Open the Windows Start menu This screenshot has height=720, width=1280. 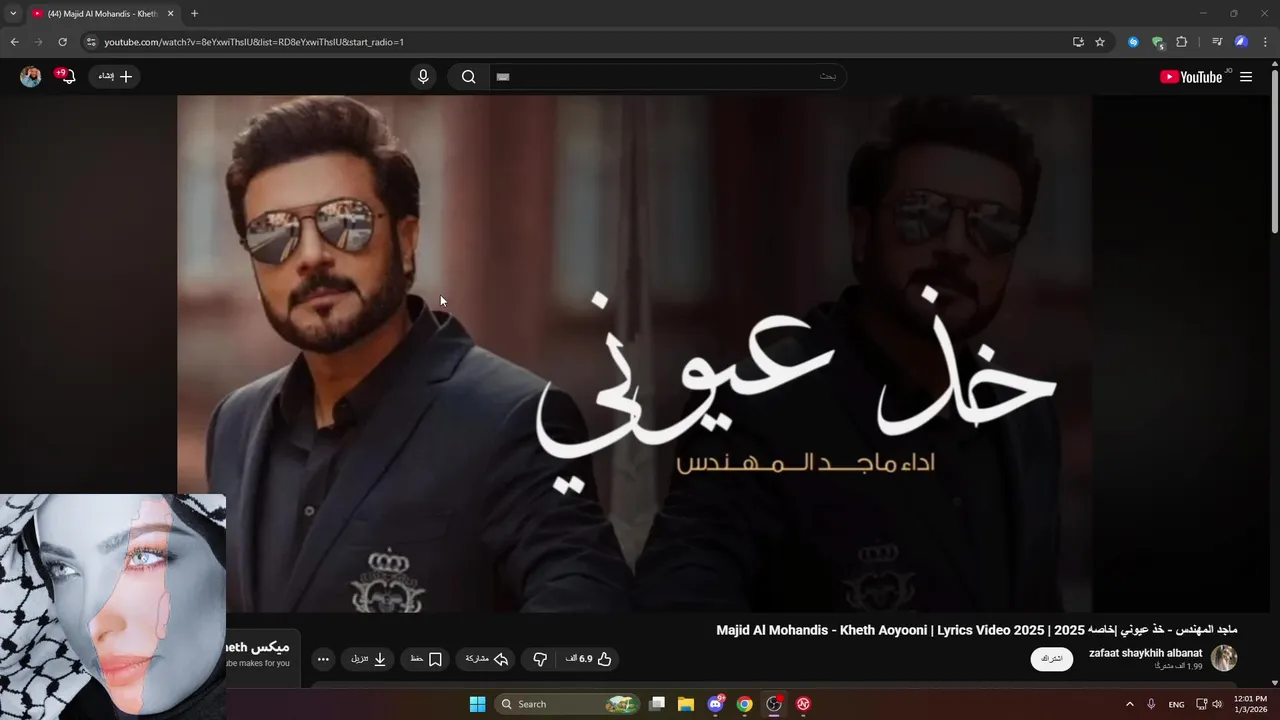477,704
